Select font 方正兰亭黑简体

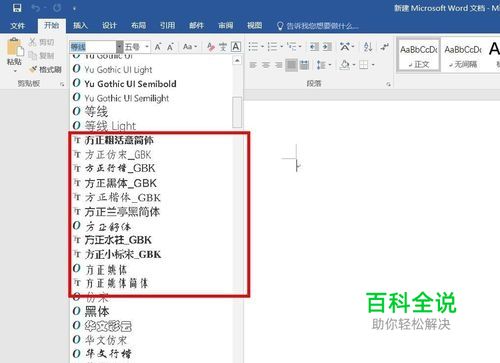pos(152,212)
